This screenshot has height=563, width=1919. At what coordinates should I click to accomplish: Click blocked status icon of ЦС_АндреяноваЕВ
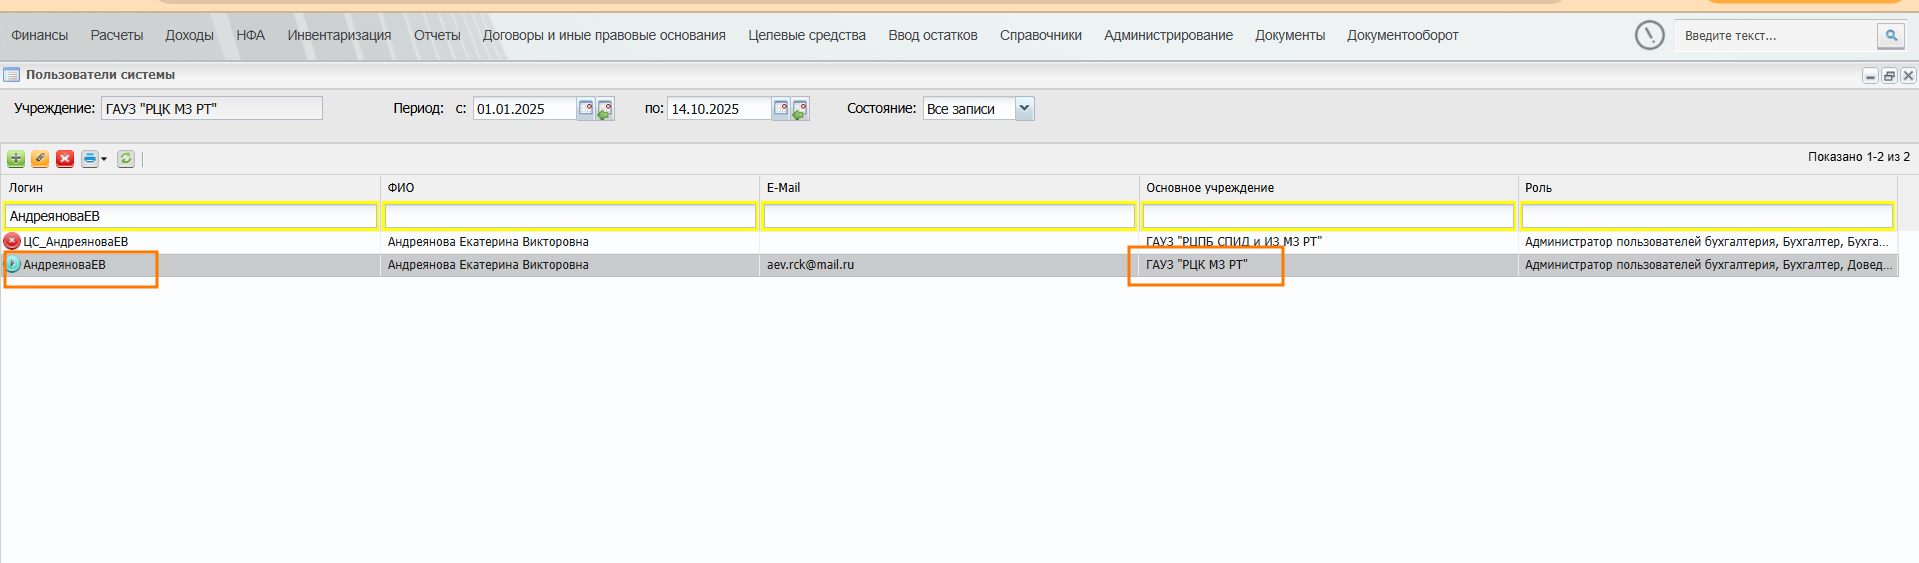[12, 241]
